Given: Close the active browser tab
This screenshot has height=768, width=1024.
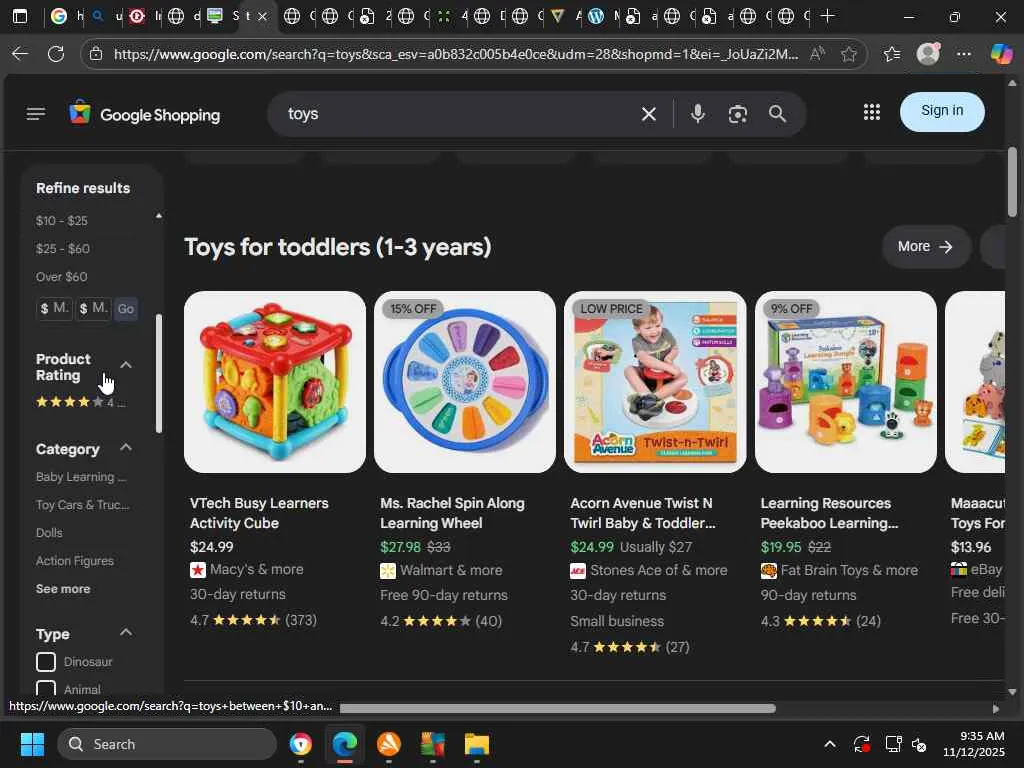Looking at the screenshot, I should [x=263, y=16].
